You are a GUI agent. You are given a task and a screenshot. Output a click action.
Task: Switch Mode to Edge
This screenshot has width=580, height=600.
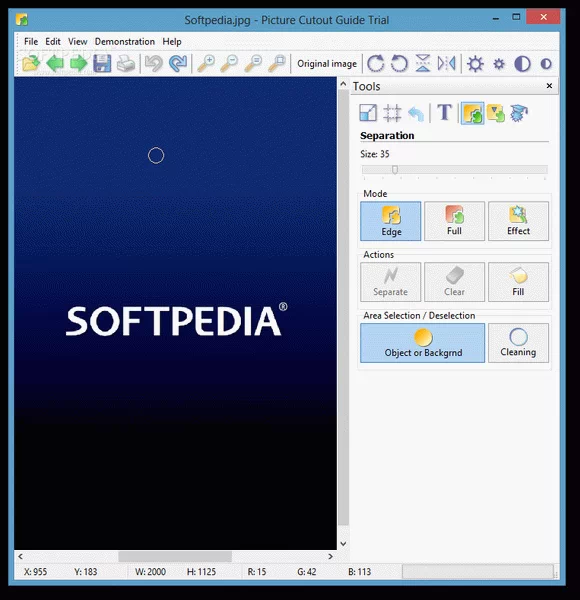point(391,221)
